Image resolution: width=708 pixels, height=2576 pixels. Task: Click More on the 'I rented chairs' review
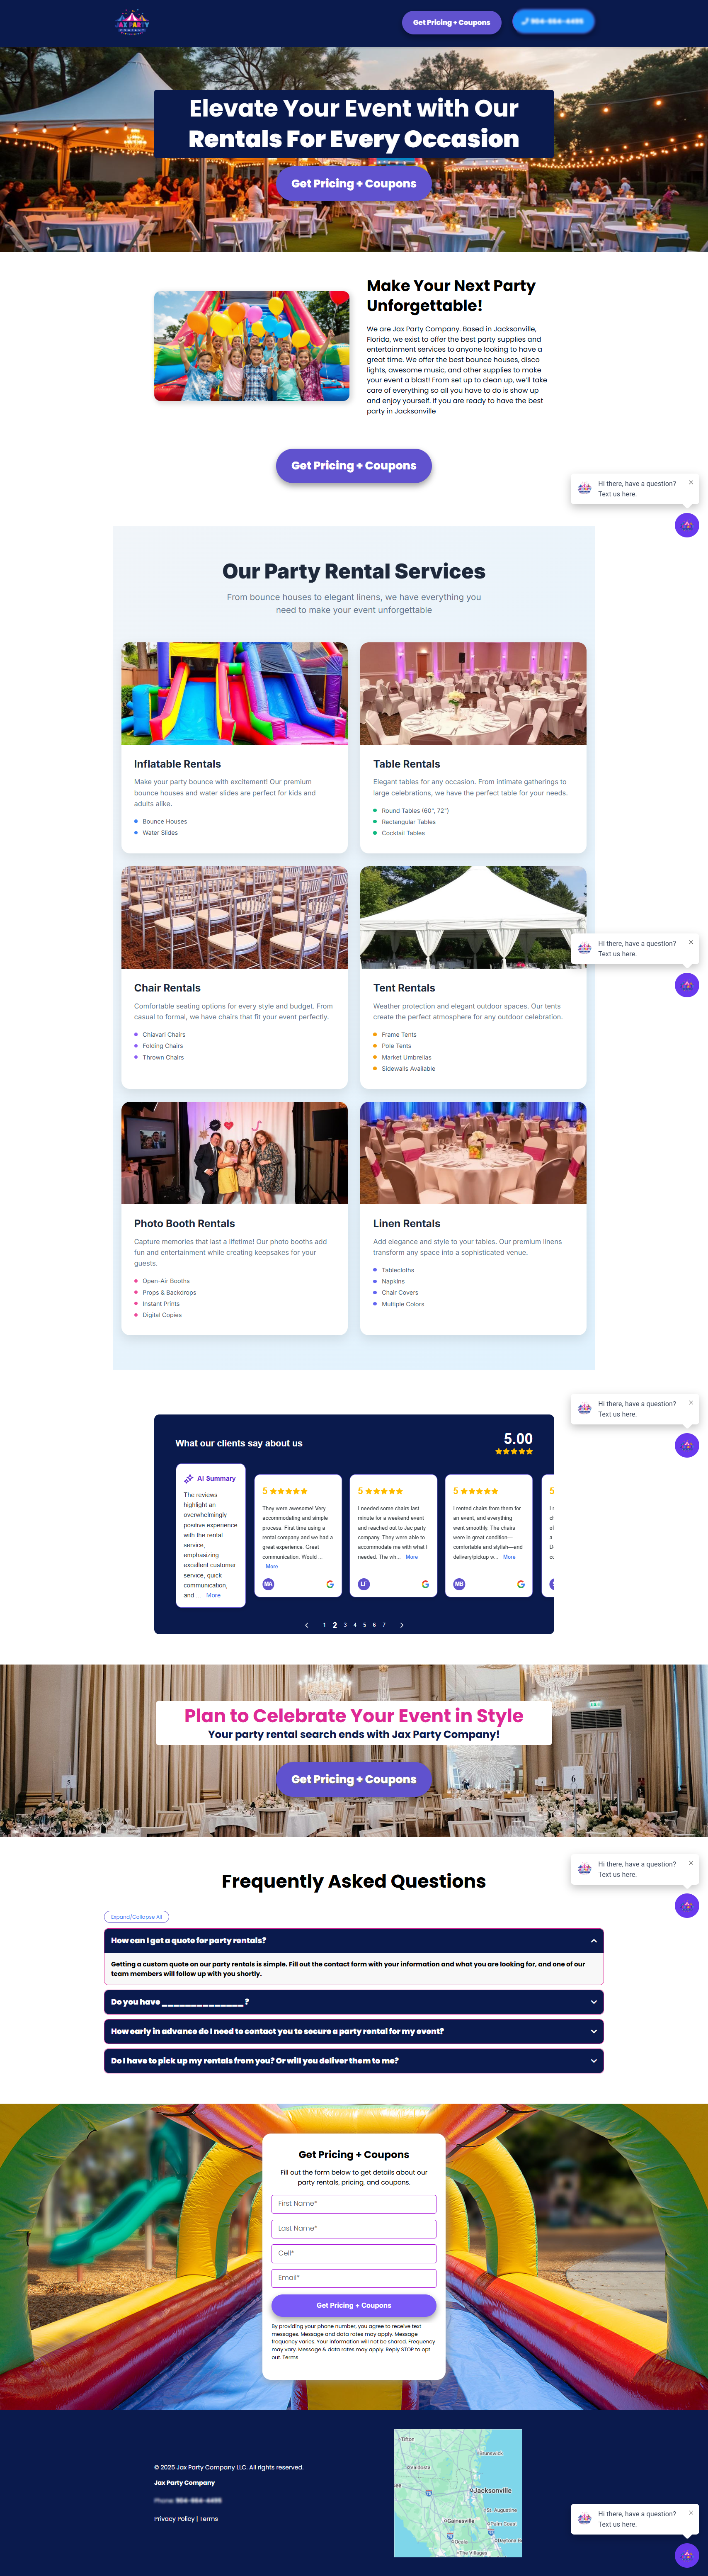(x=509, y=1557)
